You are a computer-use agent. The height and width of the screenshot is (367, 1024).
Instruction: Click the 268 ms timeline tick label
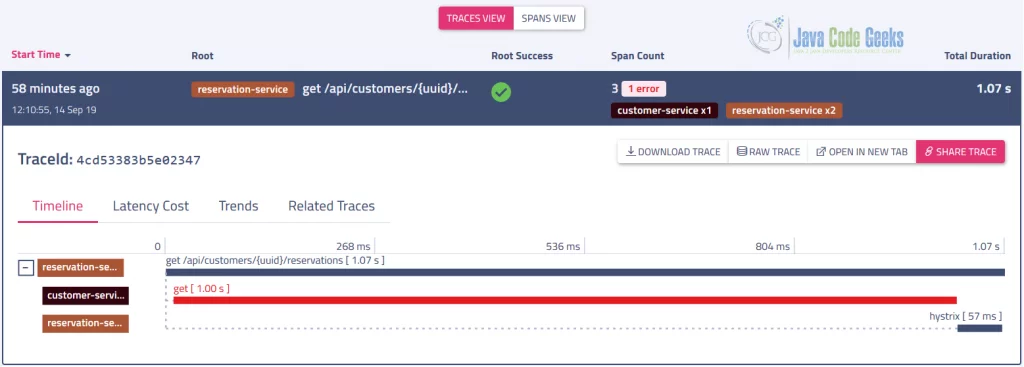pos(353,247)
